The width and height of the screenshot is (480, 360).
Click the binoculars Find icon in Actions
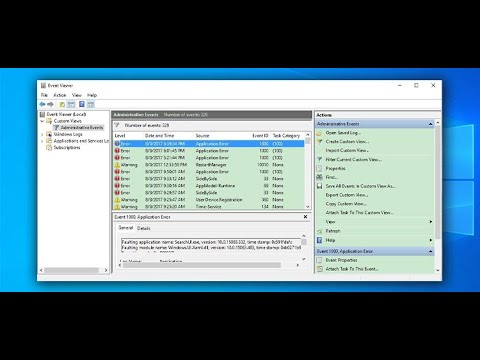click(319, 177)
